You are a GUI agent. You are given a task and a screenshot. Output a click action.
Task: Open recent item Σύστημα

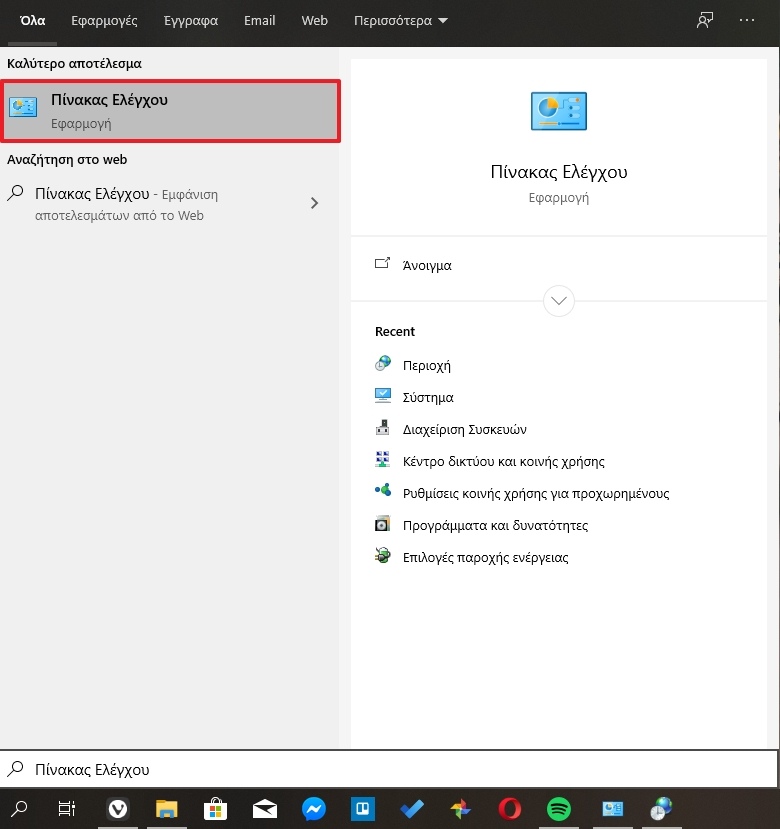pyautogui.click(x=428, y=397)
